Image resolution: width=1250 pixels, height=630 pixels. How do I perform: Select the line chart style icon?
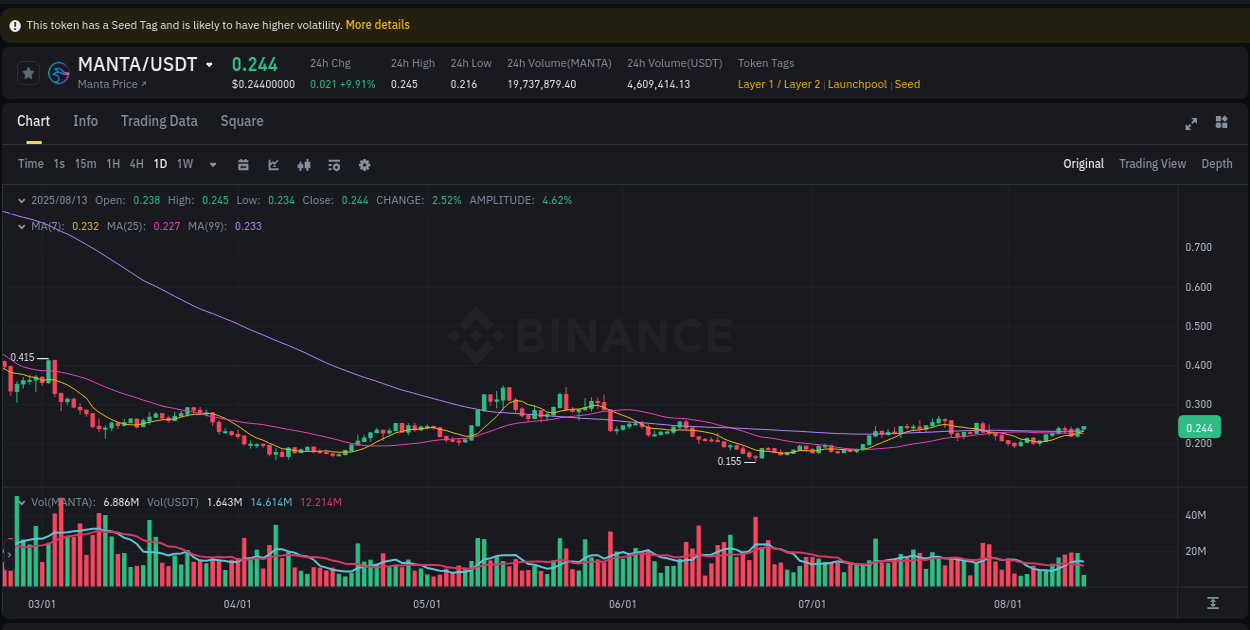pyautogui.click(x=273, y=164)
